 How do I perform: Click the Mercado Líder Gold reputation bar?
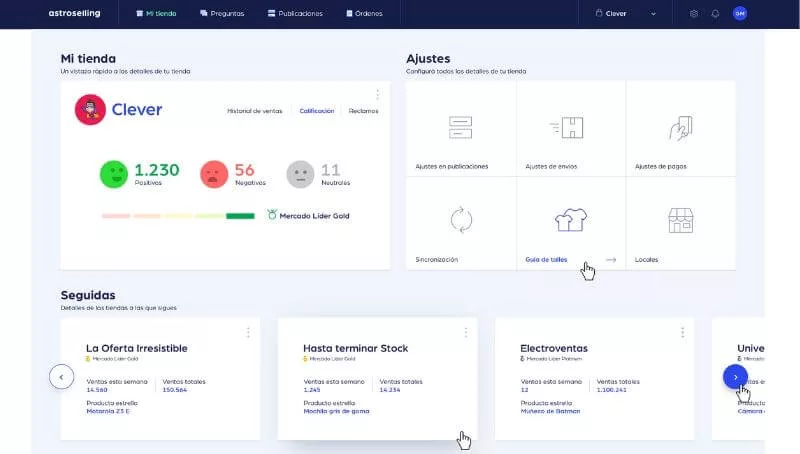tap(178, 215)
